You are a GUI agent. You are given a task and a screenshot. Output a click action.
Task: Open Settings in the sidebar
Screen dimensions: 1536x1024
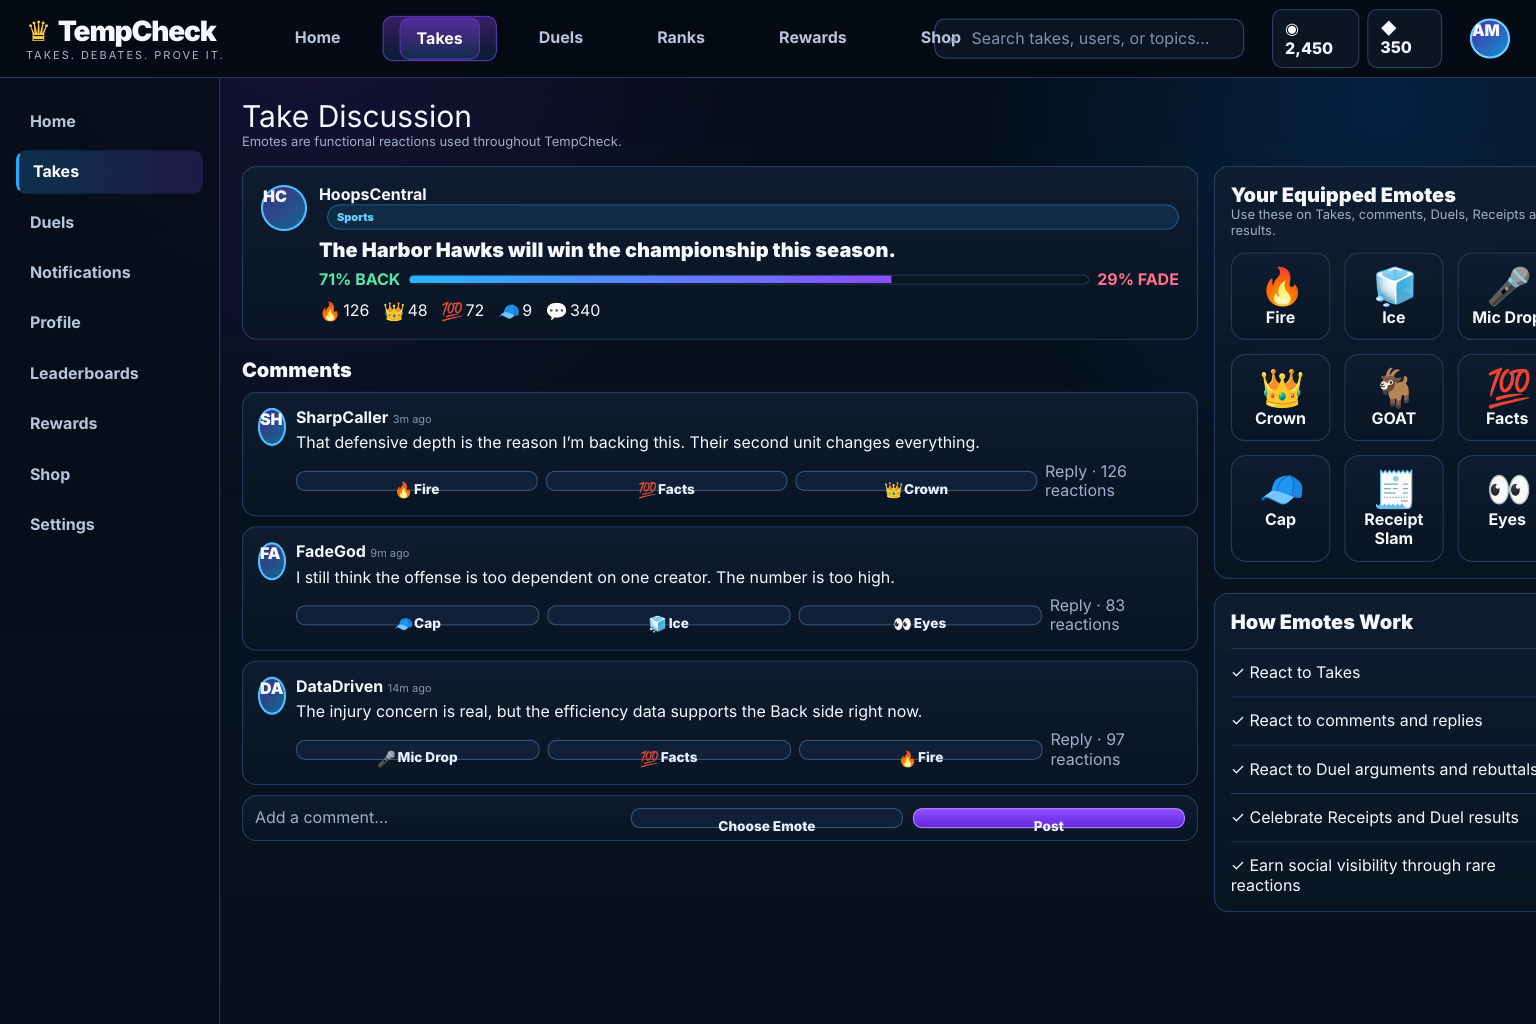pos(62,524)
